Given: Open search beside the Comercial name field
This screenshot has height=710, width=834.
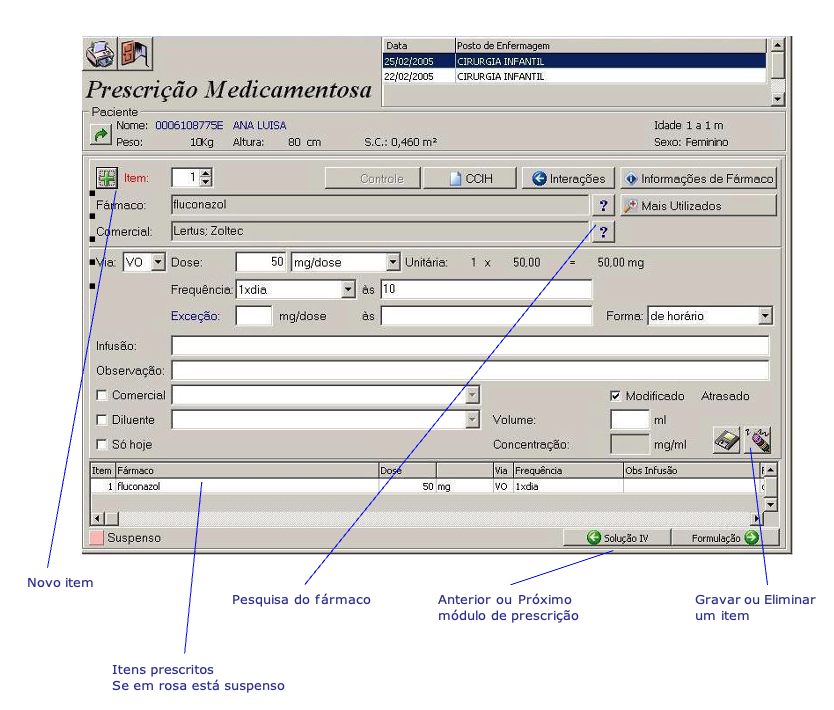Looking at the screenshot, I should pyautogui.click(x=603, y=232).
